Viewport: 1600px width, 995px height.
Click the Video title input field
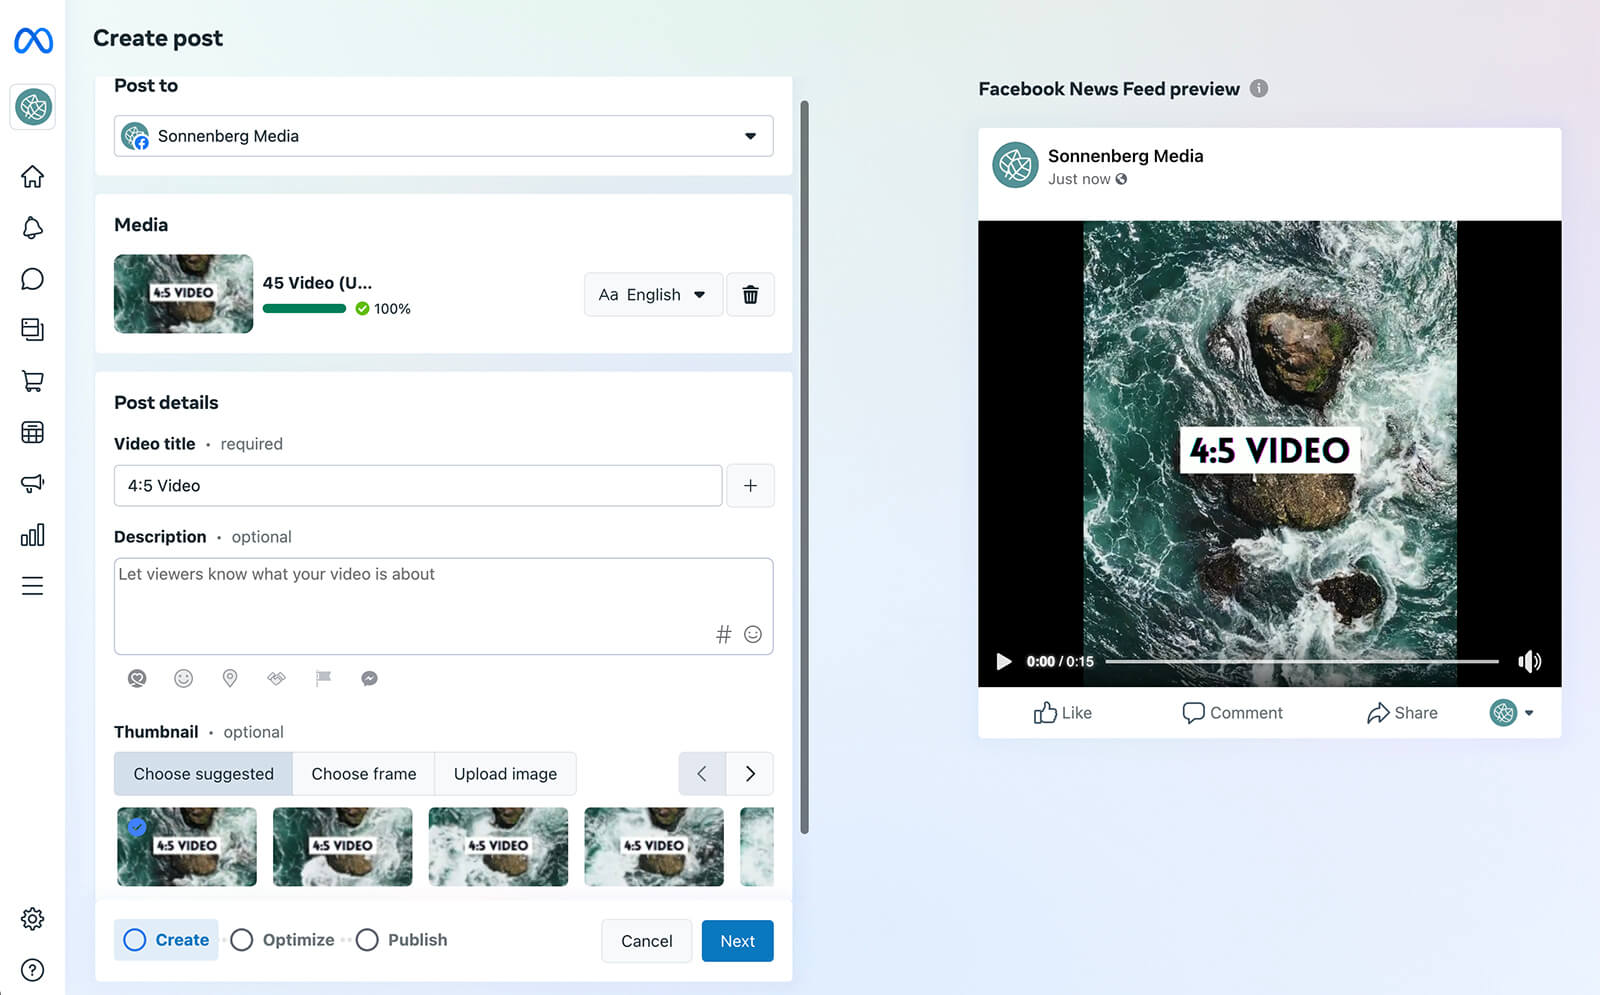pyautogui.click(x=418, y=486)
